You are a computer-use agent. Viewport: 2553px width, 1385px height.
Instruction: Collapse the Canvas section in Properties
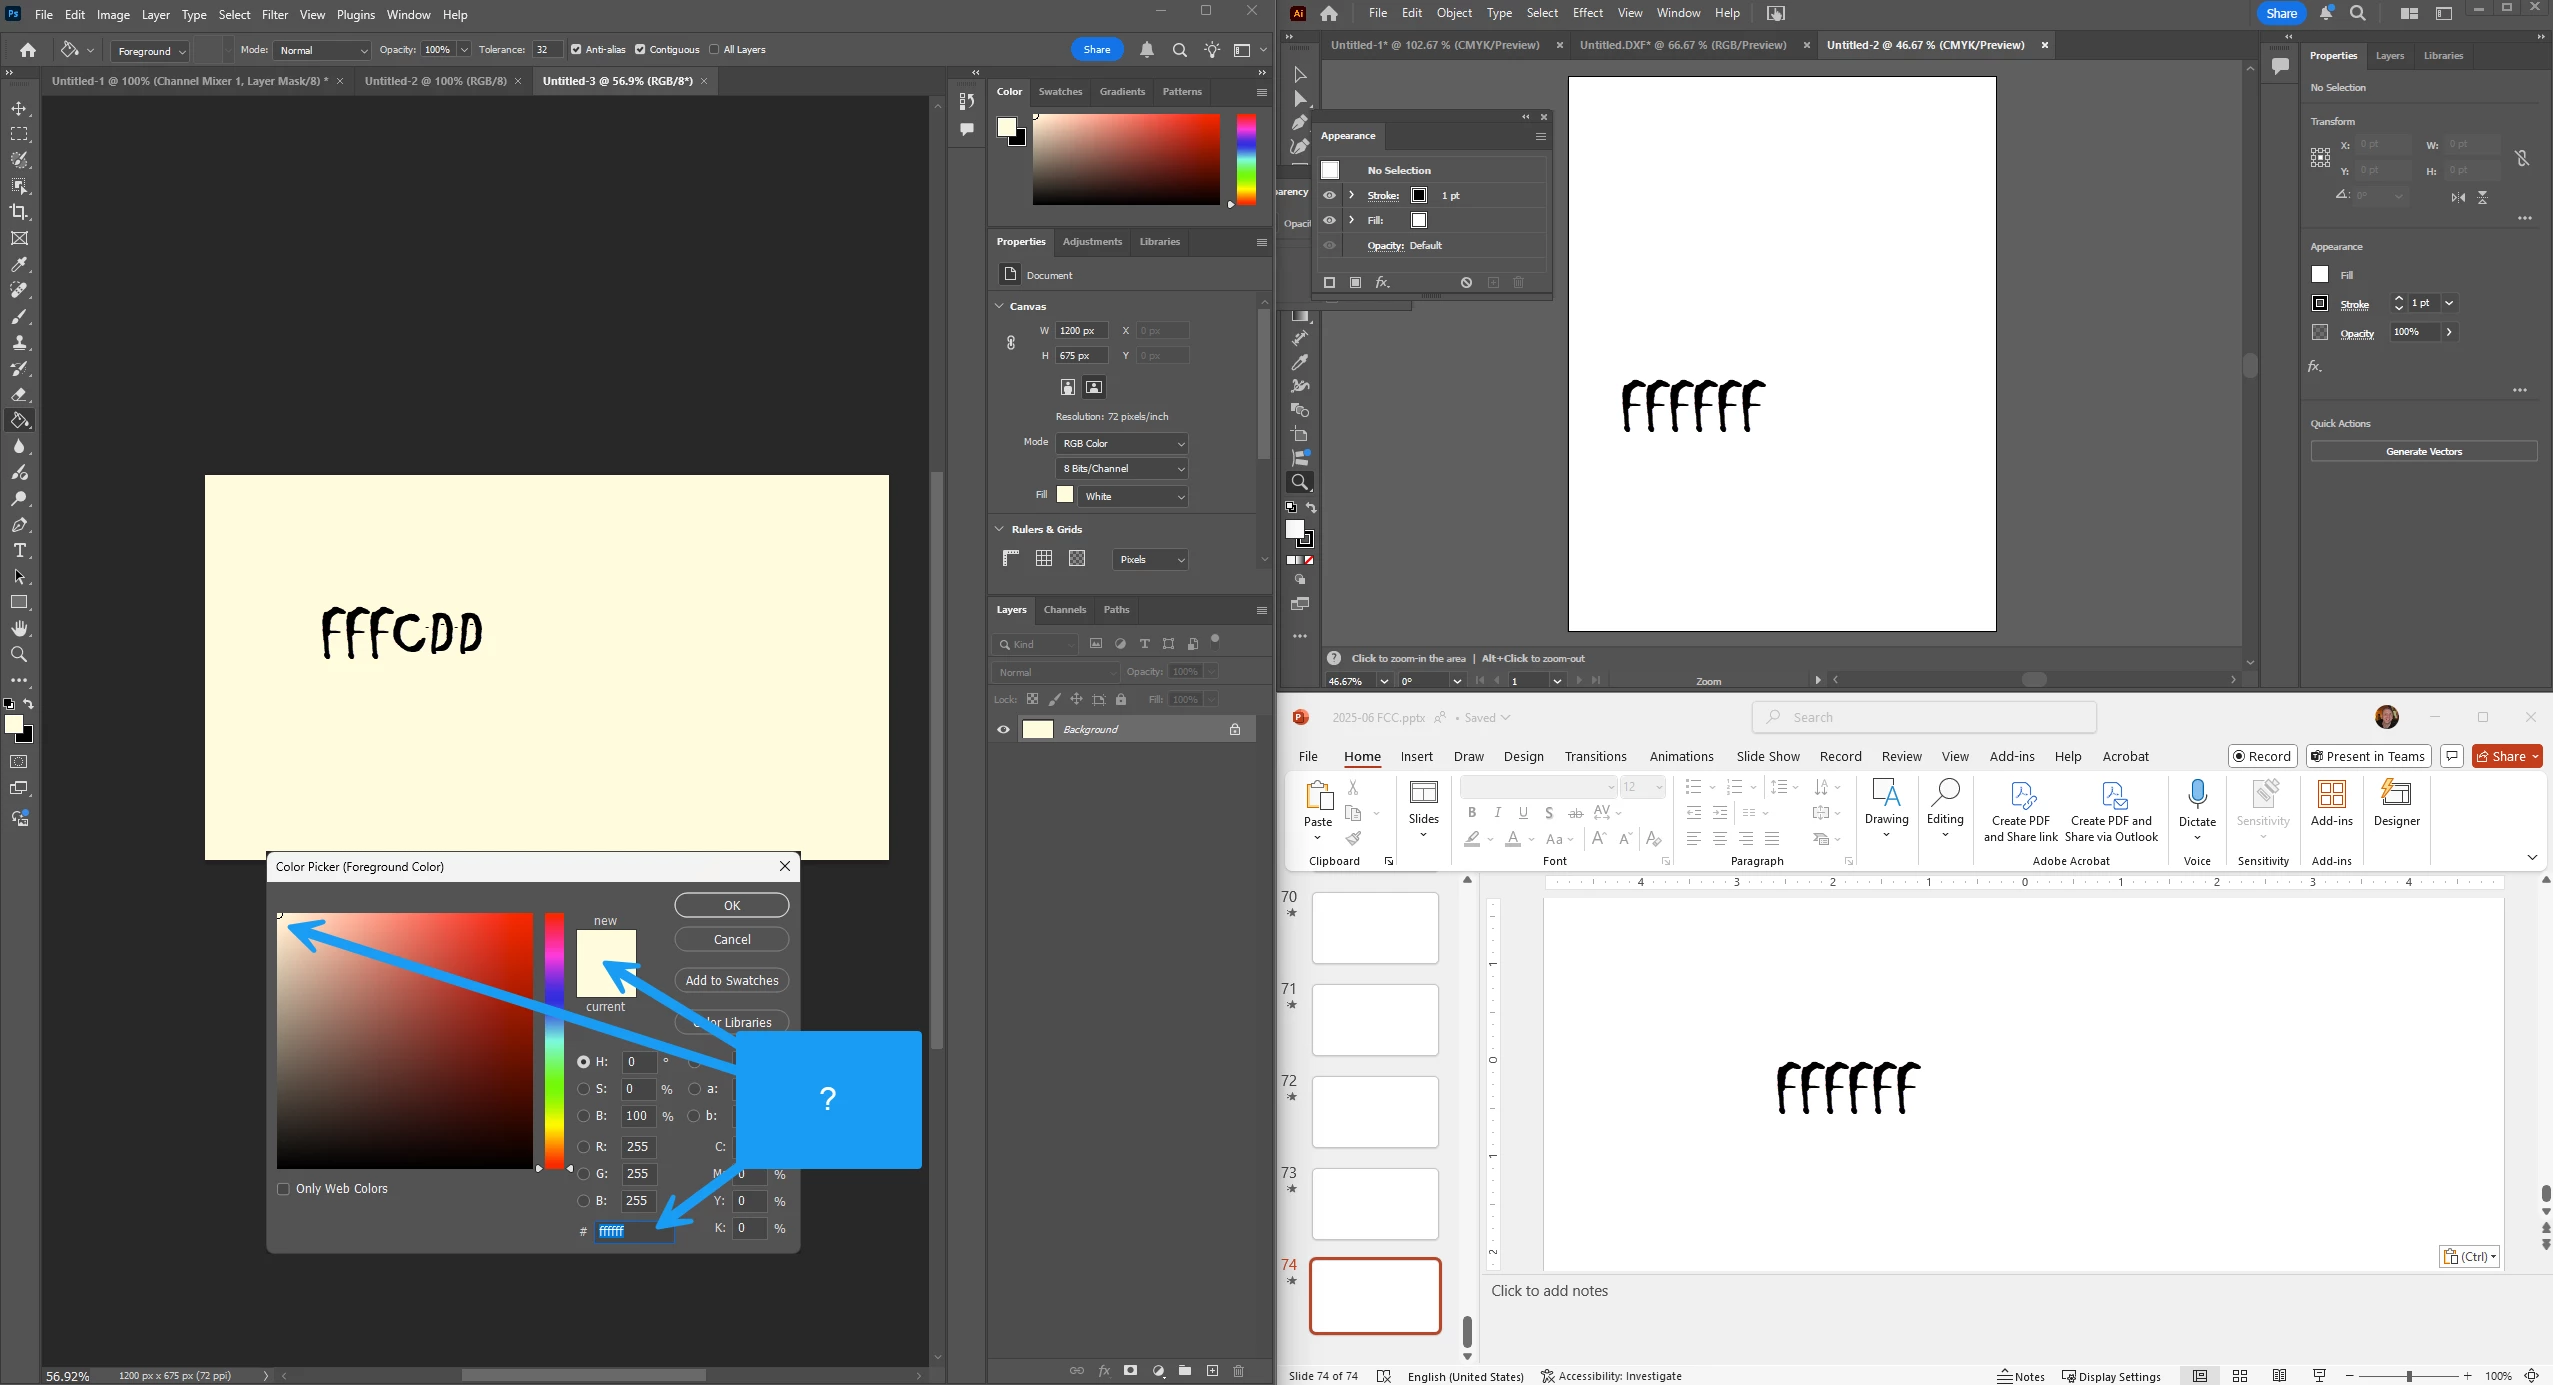pos(1000,306)
